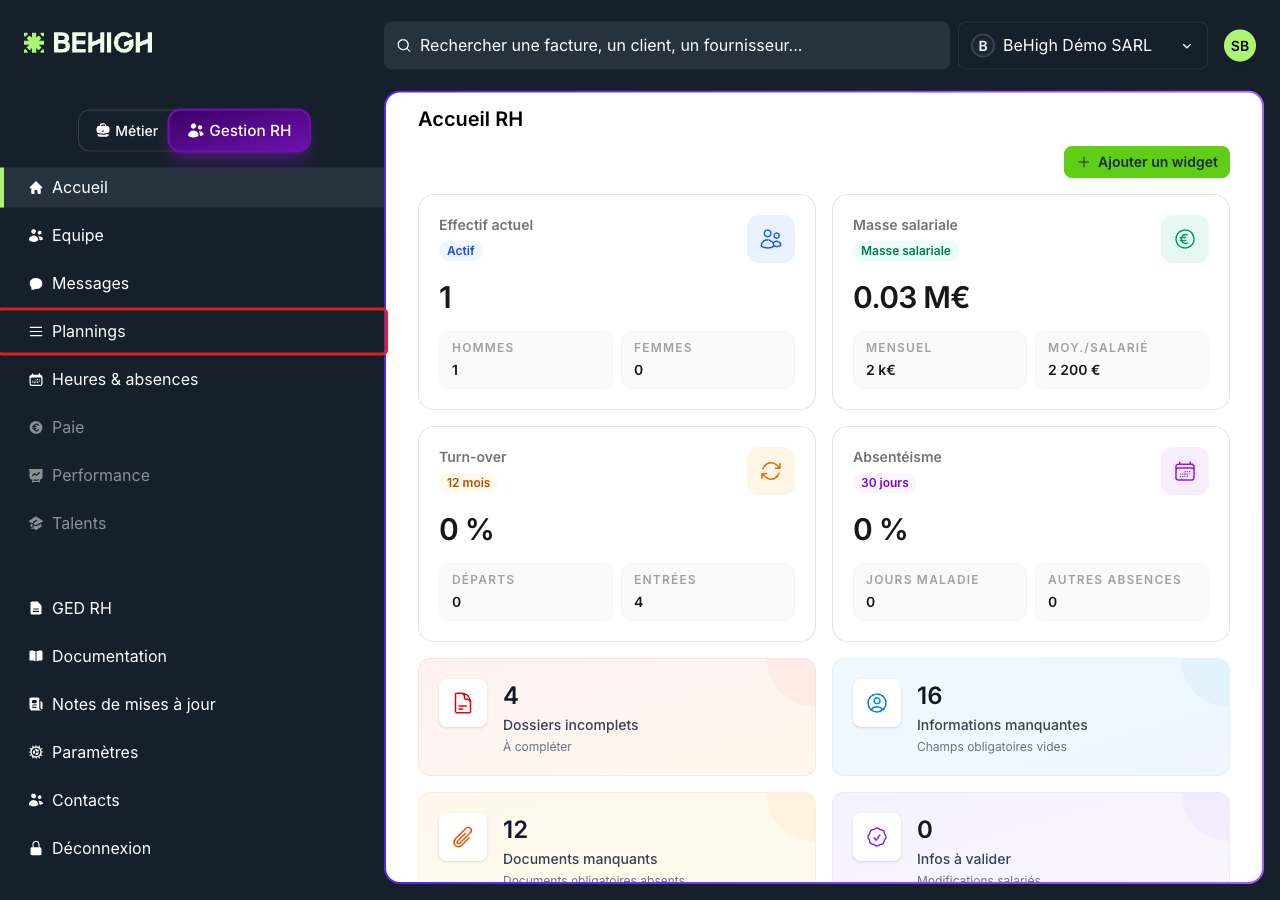Click the euro icon on Masse salariale
The width and height of the screenshot is (1280, 900).
pos(1185,239)
